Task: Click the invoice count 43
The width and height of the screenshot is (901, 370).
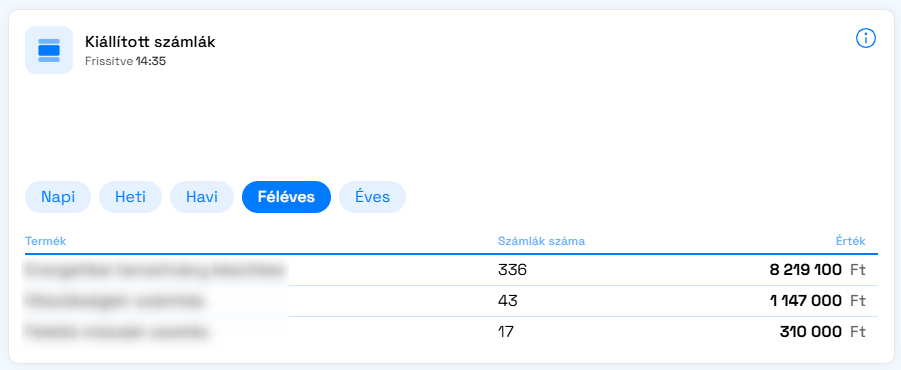Action: (507, 300)
